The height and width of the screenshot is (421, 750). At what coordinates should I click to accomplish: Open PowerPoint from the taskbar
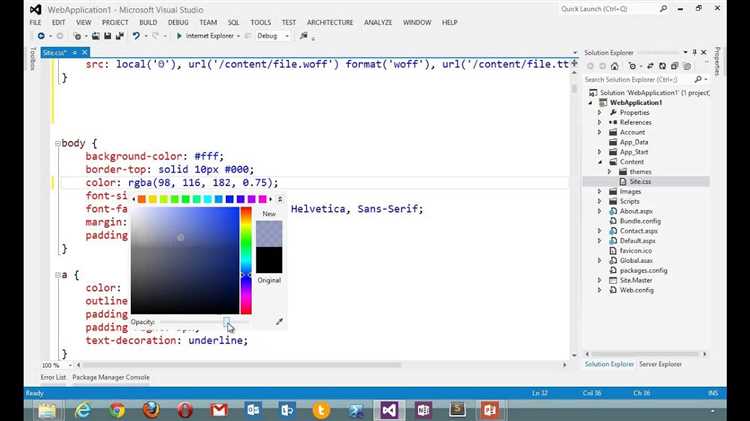click(490, 410)
